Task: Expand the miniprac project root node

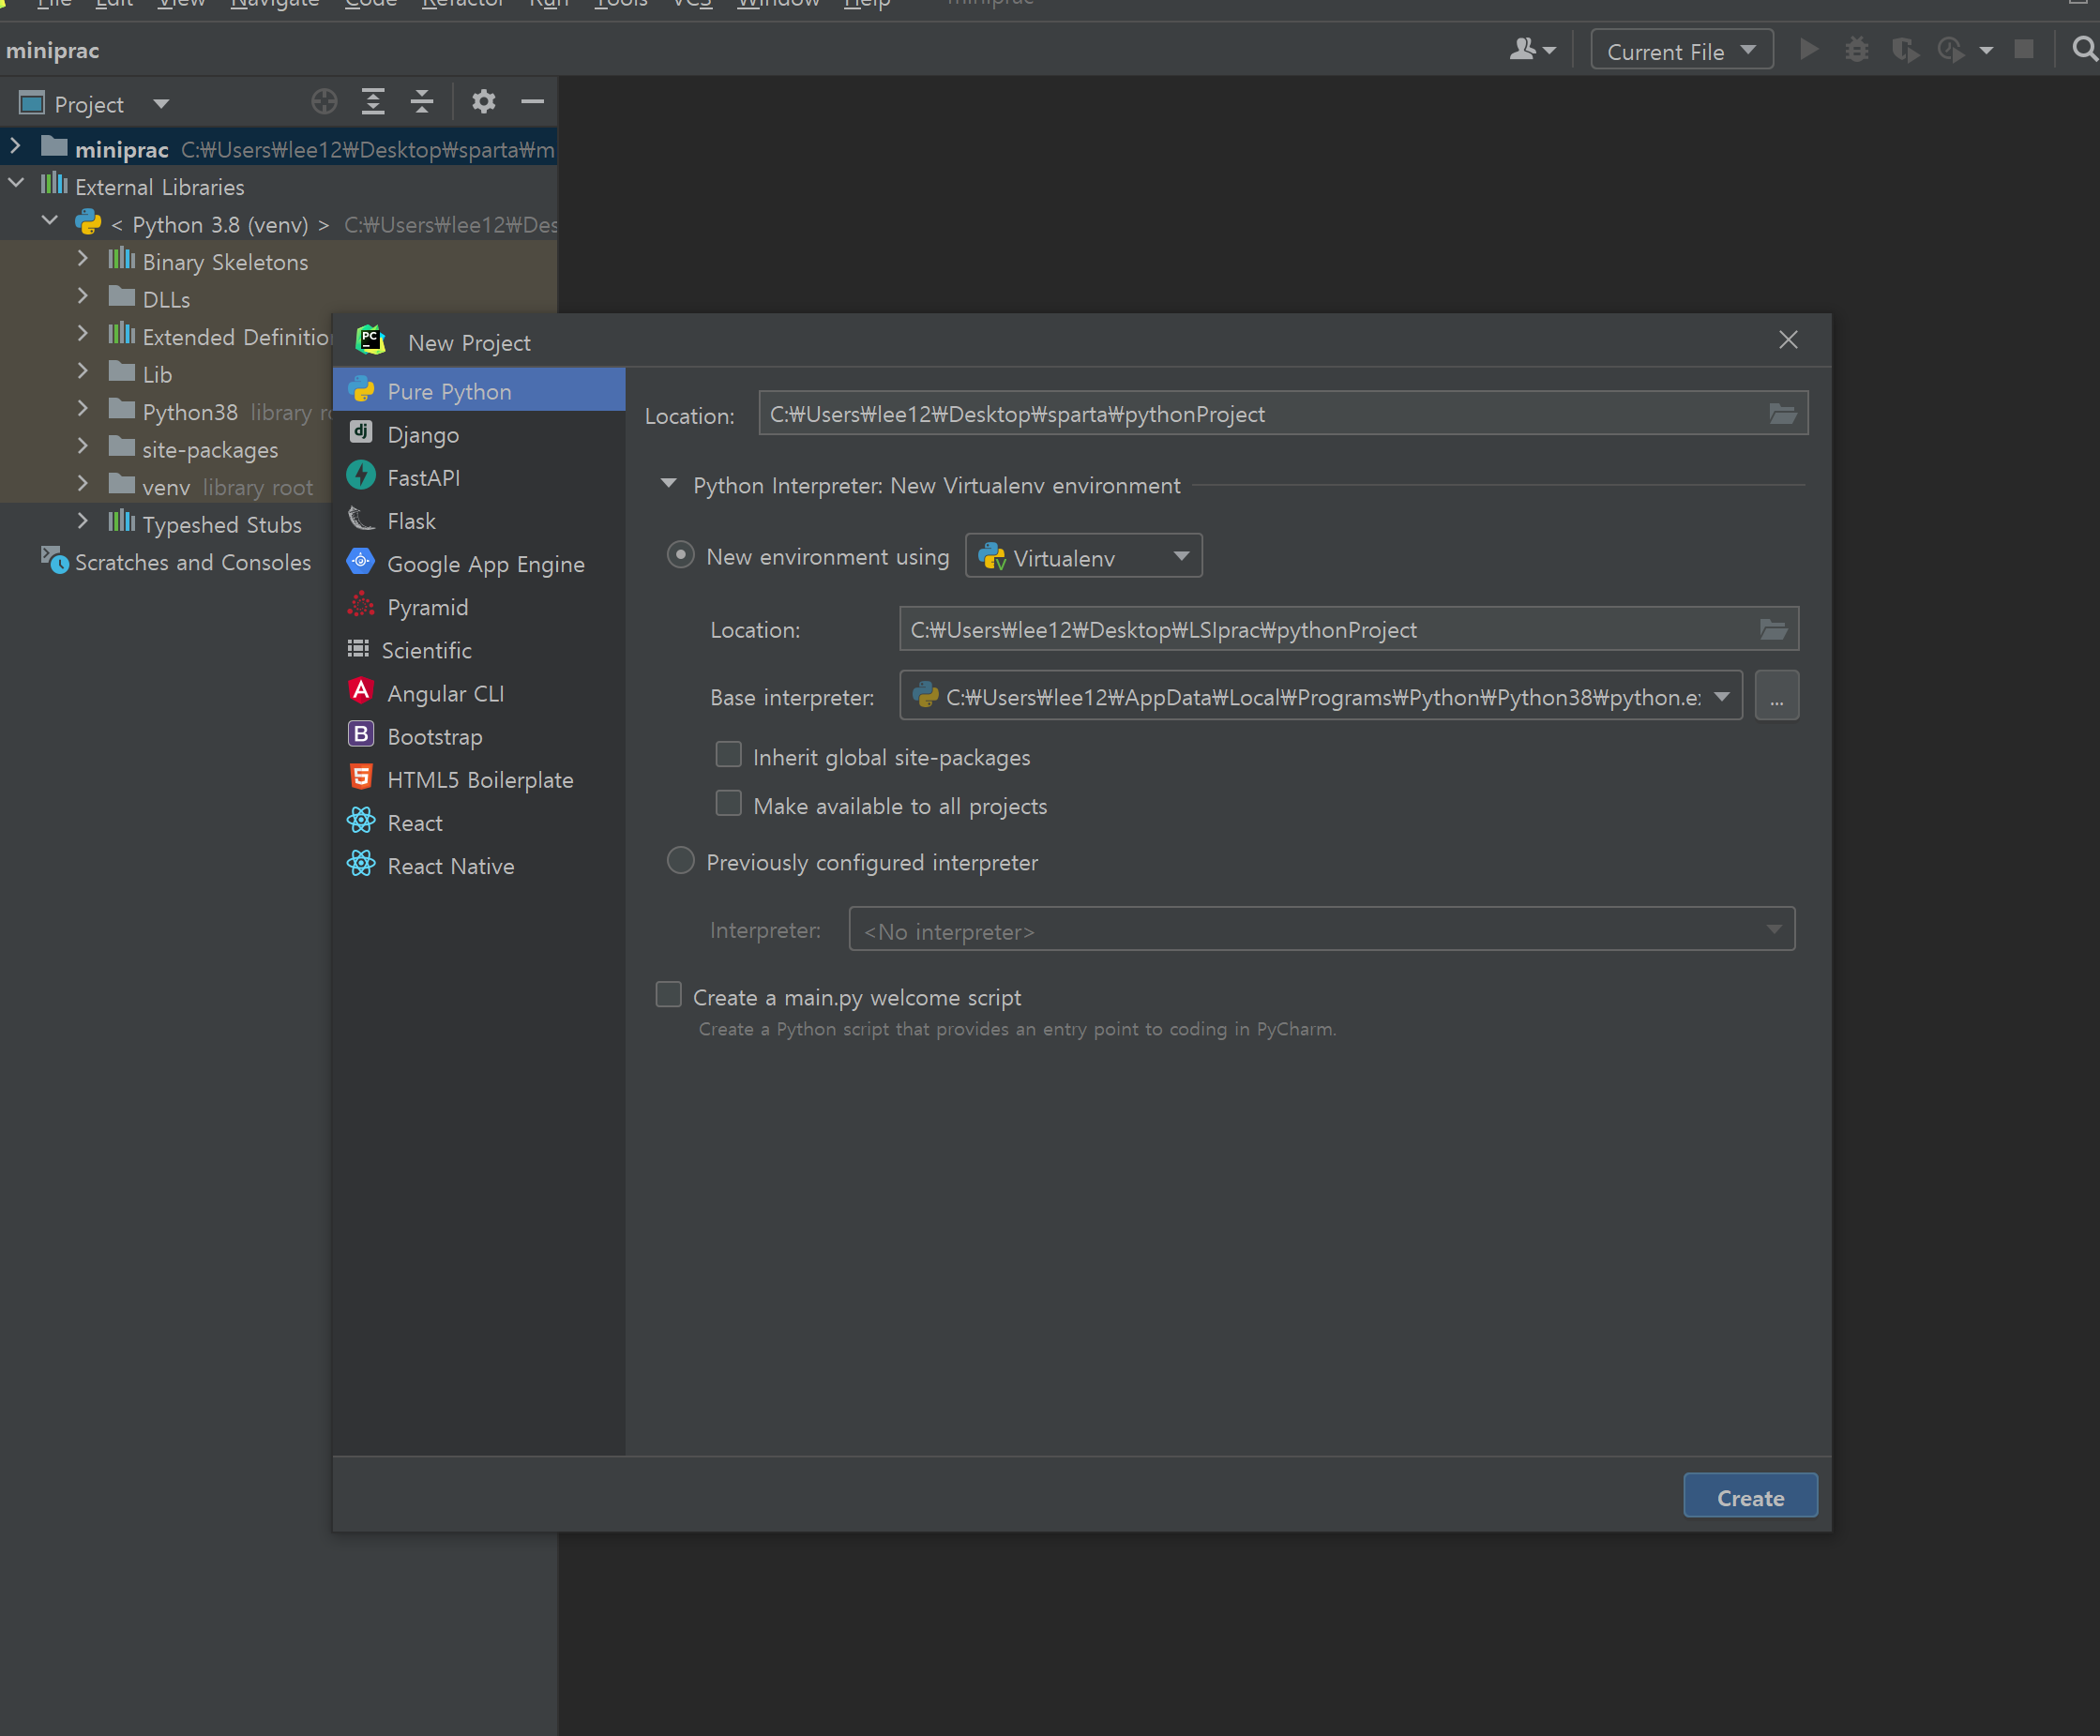Action: pyautogui.click(x=15, y=147)
